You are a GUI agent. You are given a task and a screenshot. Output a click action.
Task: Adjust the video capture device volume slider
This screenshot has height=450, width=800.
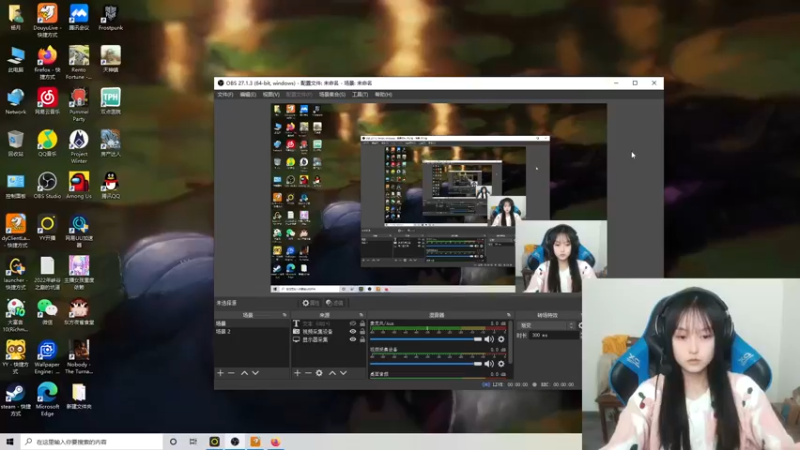[426, 363]
